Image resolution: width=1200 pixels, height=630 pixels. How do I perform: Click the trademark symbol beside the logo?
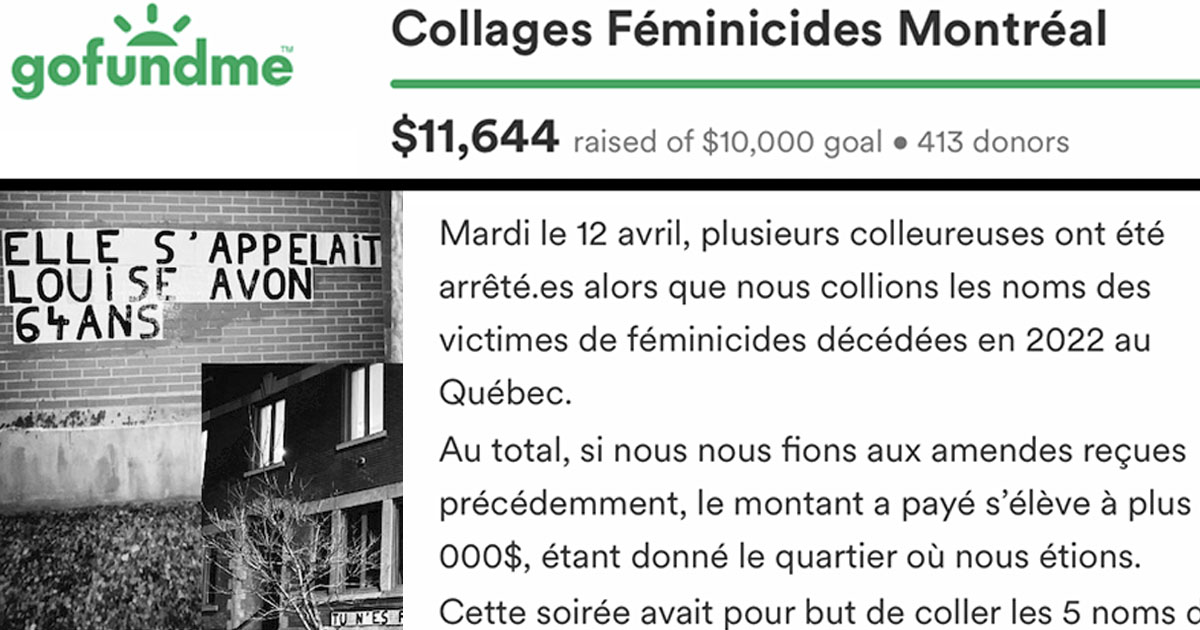tap(284, 48)
